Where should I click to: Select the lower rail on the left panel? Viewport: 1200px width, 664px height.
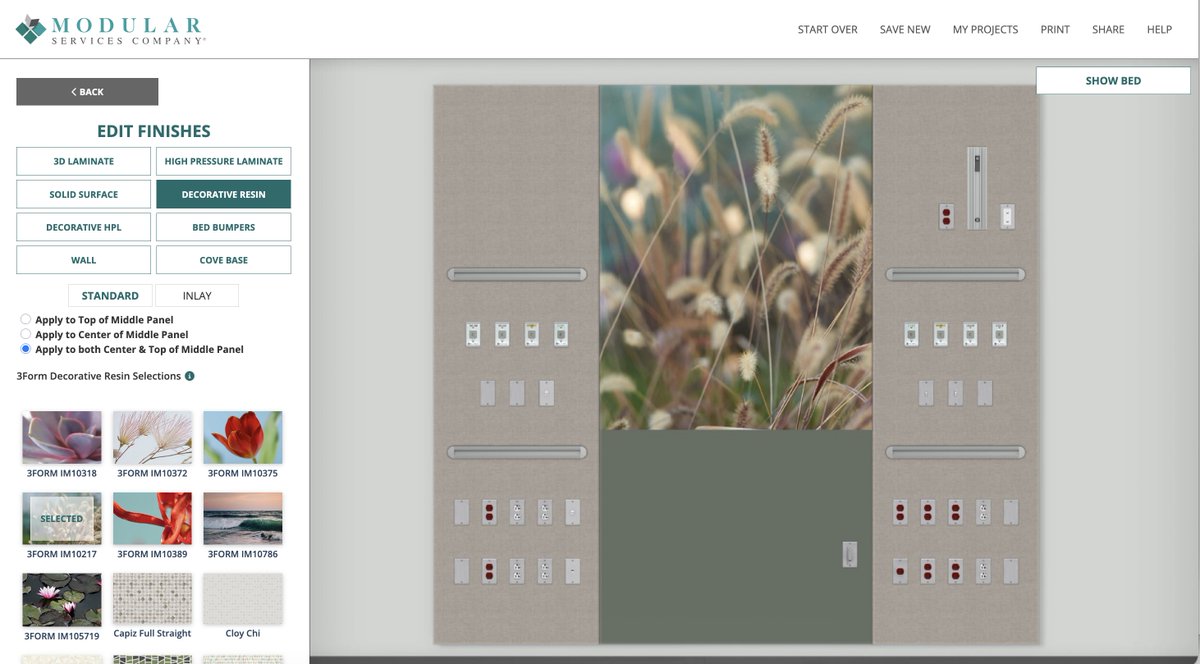[x=516, y=453]
